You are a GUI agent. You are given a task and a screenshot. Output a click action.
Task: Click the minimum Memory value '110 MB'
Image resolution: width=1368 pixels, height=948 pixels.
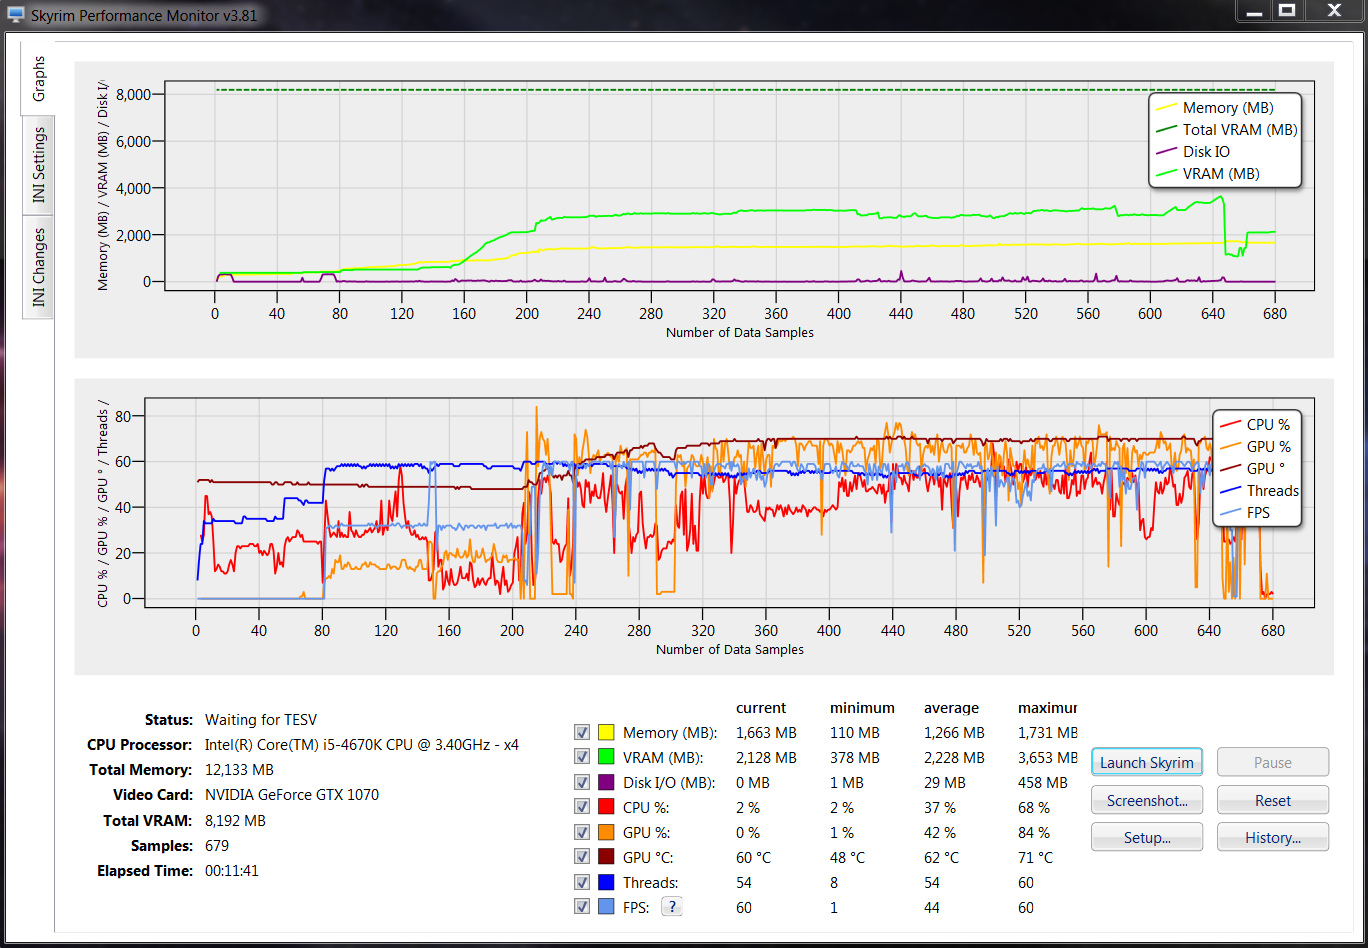tap(855, 733)
